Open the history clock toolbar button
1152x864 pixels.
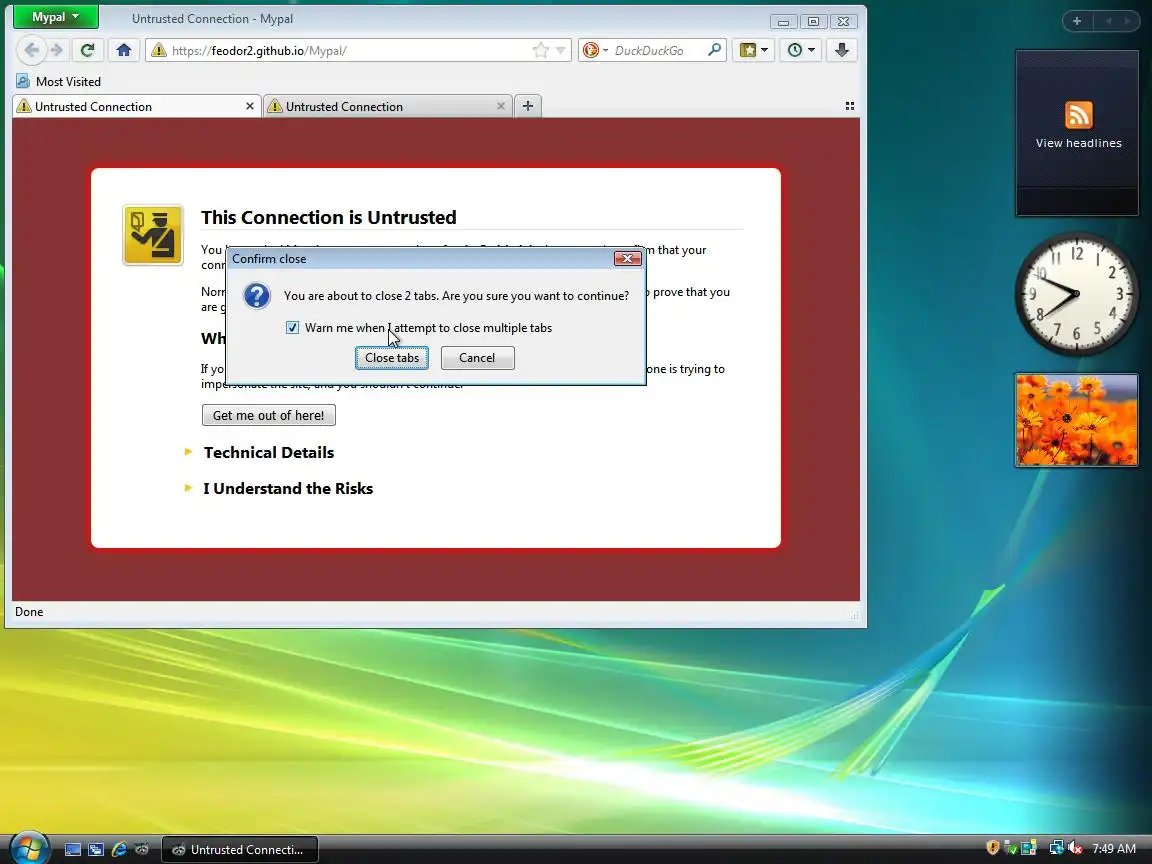[800, 50]
